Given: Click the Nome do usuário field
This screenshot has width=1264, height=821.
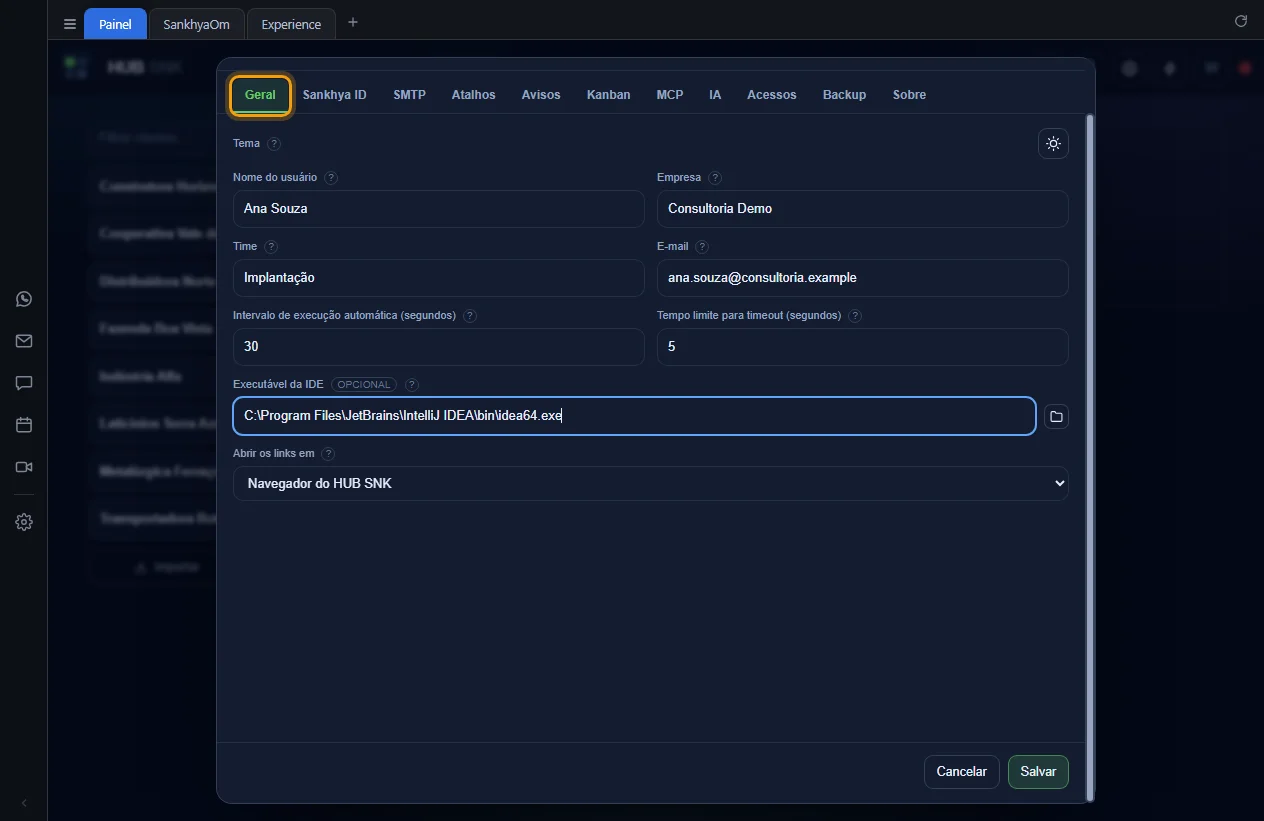Looking at the screenshot, I should pos(439,209).
